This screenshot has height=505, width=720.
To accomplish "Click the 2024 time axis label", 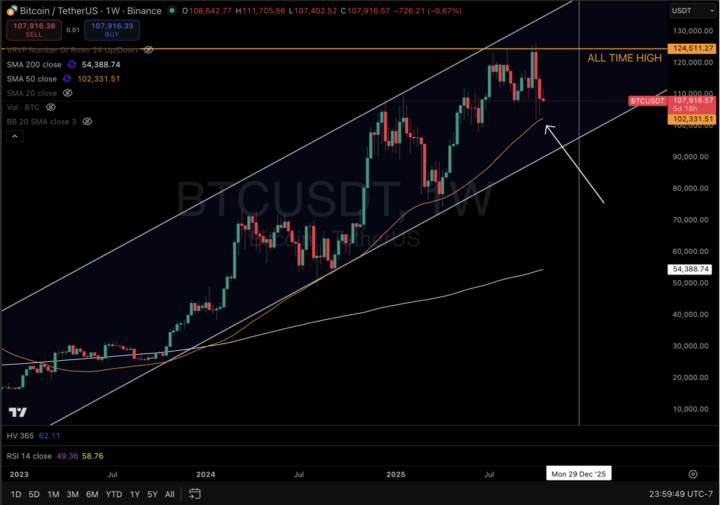I will click(205, 474).
